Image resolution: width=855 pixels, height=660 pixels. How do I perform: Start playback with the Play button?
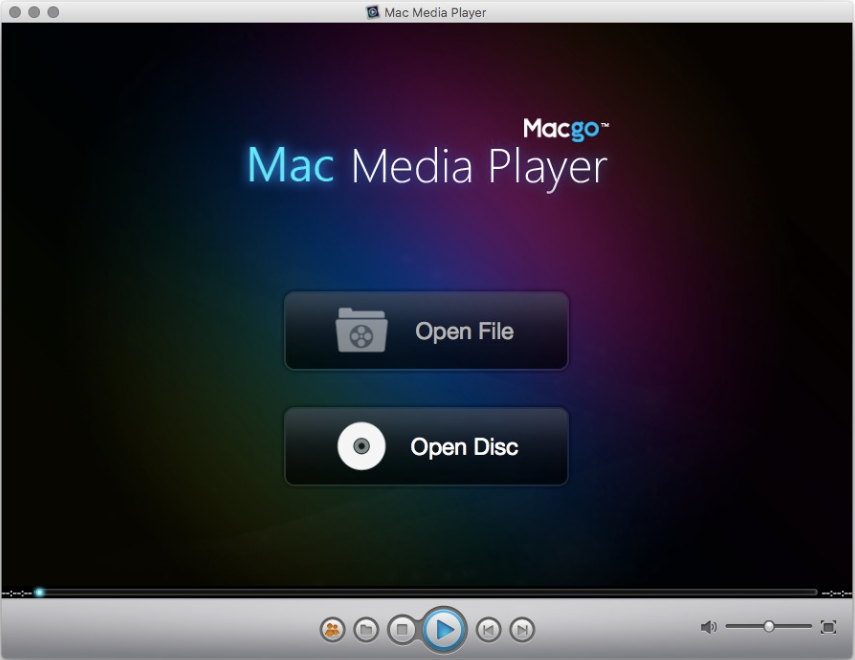tap(443, 629)
